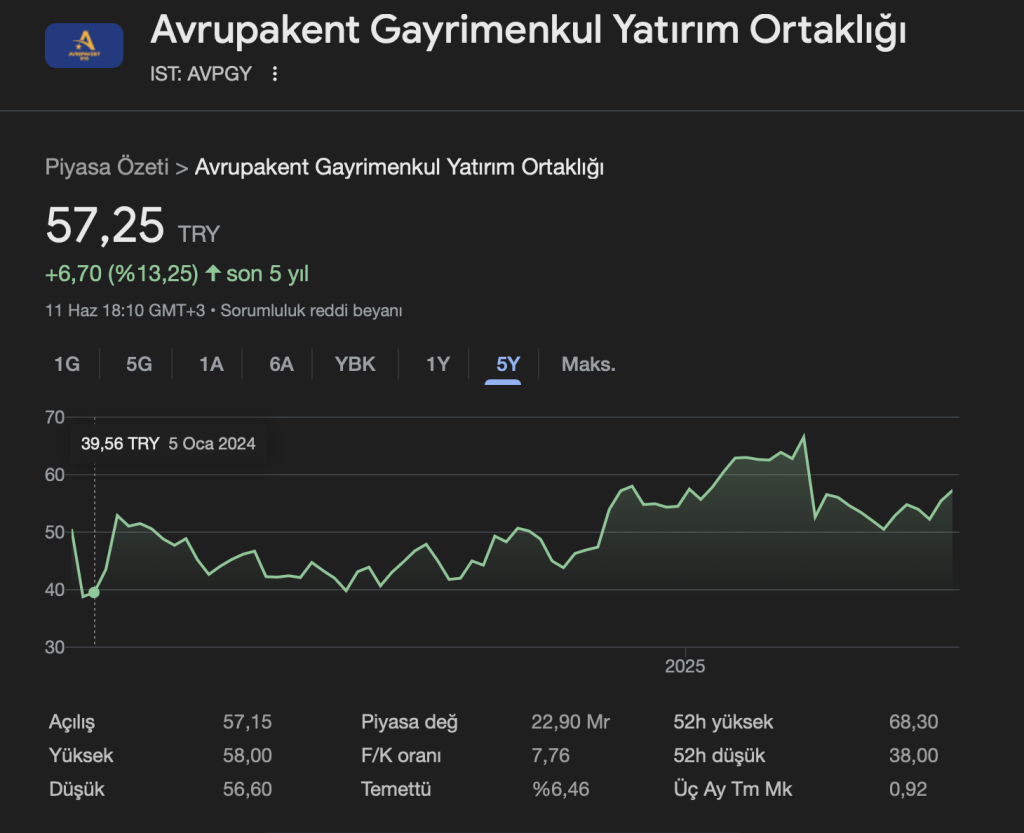
Task: Click the company title heading
Action: (528, 31)
